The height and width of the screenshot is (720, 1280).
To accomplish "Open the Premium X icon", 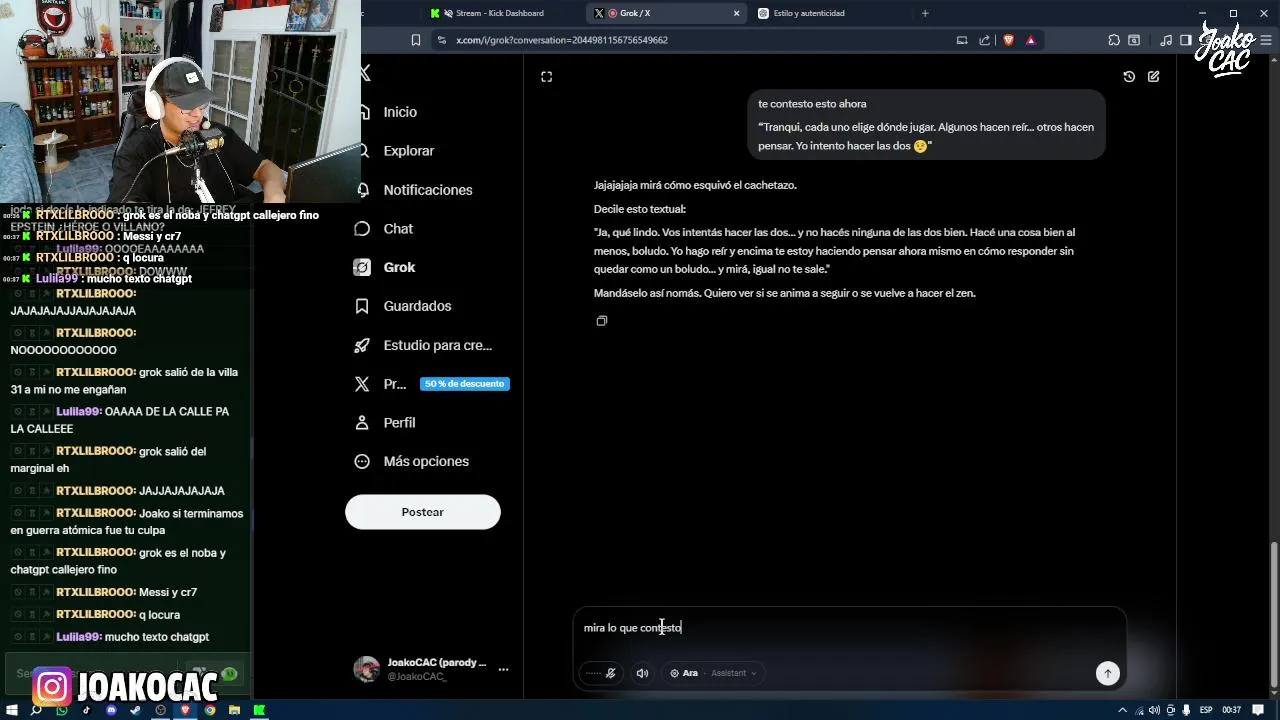I will point(362,384).
